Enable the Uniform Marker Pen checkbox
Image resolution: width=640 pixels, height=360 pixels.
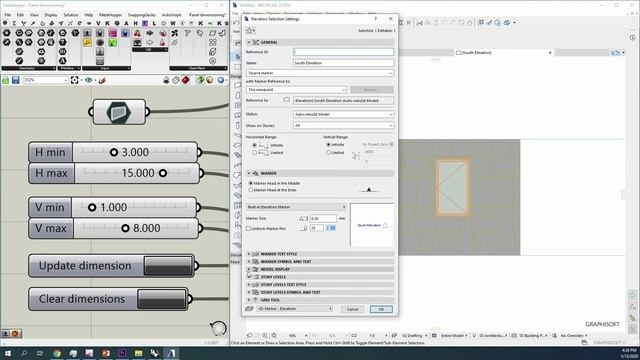[x=248, y=229]
